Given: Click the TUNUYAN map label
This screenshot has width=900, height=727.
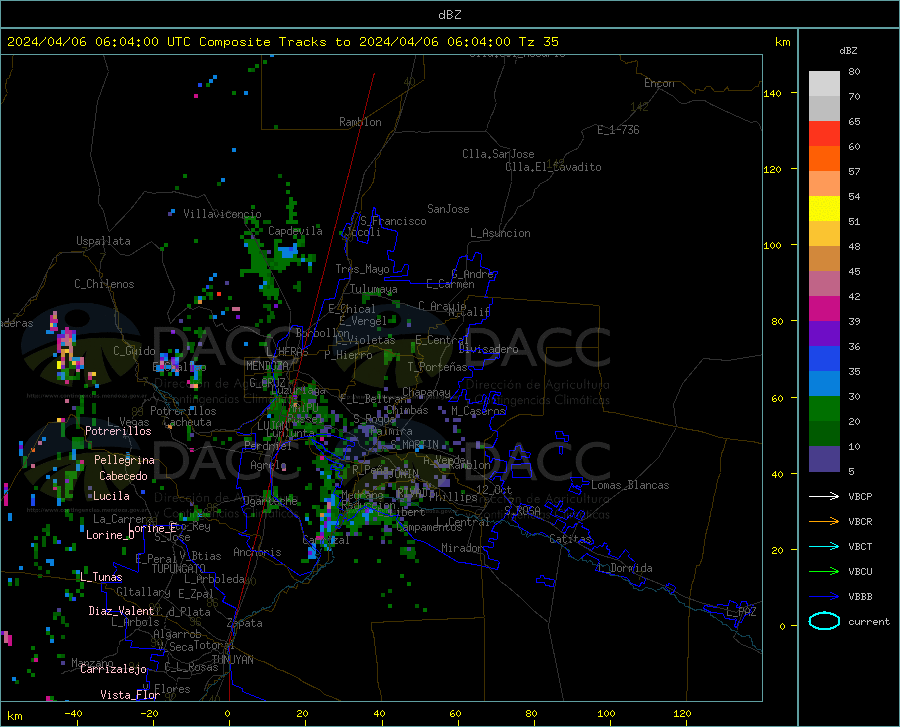Looking at the screenshot, I should tap(232, 660).
